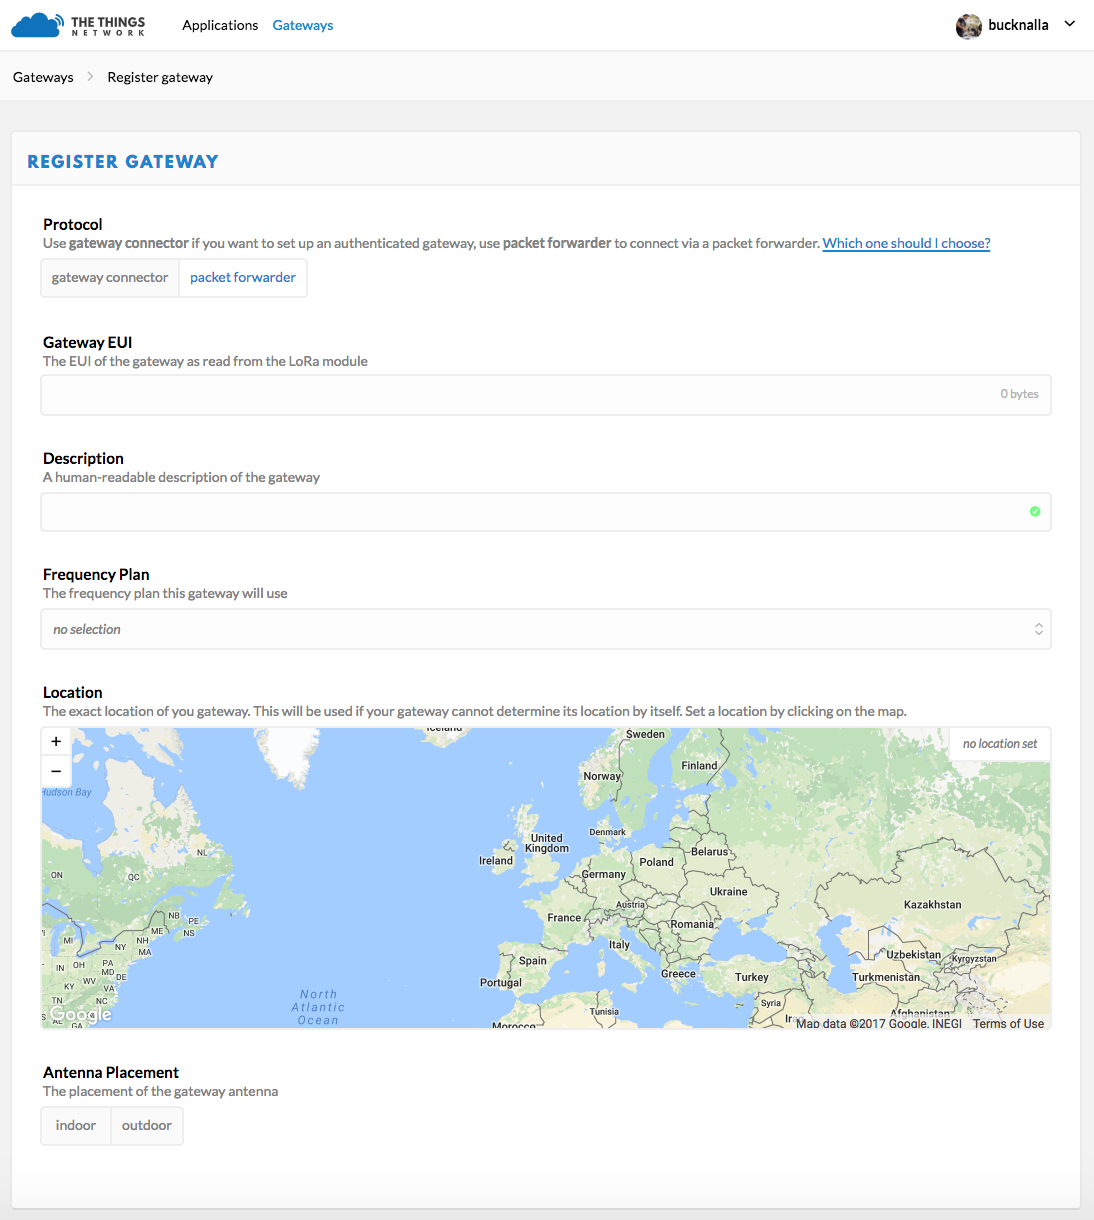
Task: Click Spain on the map
Action: click(x=533, y=960)
